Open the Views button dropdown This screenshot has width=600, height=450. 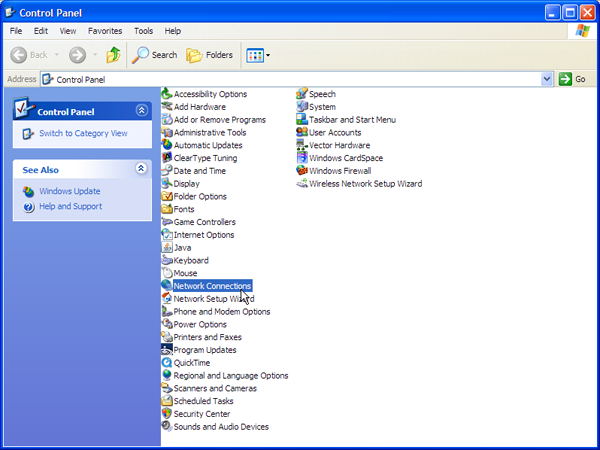[x=268, y=55]
